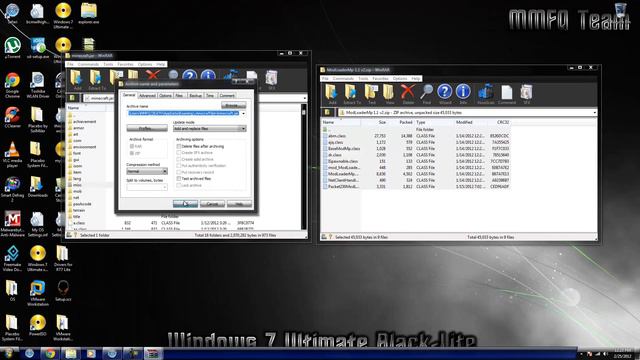Switch to Options tab in archive dialog
The image size is (640, 360).
pyautogui.click(x=165, y=96)
